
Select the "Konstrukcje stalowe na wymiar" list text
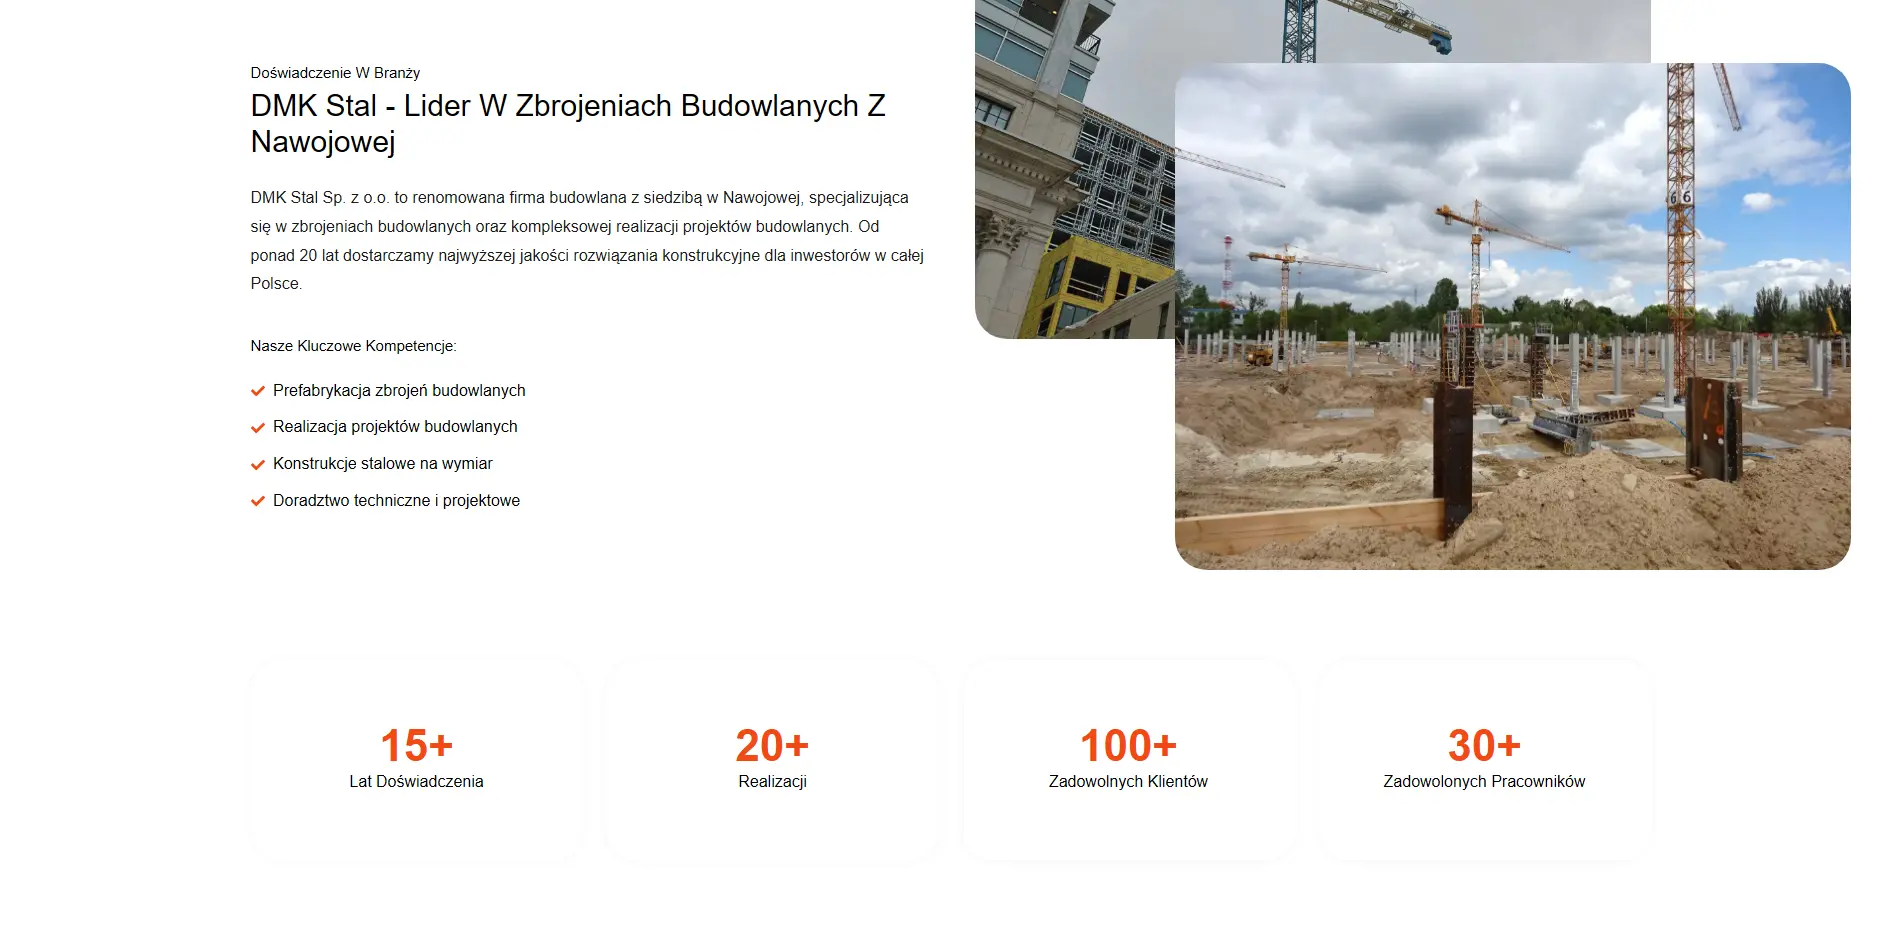pos(382,463)
